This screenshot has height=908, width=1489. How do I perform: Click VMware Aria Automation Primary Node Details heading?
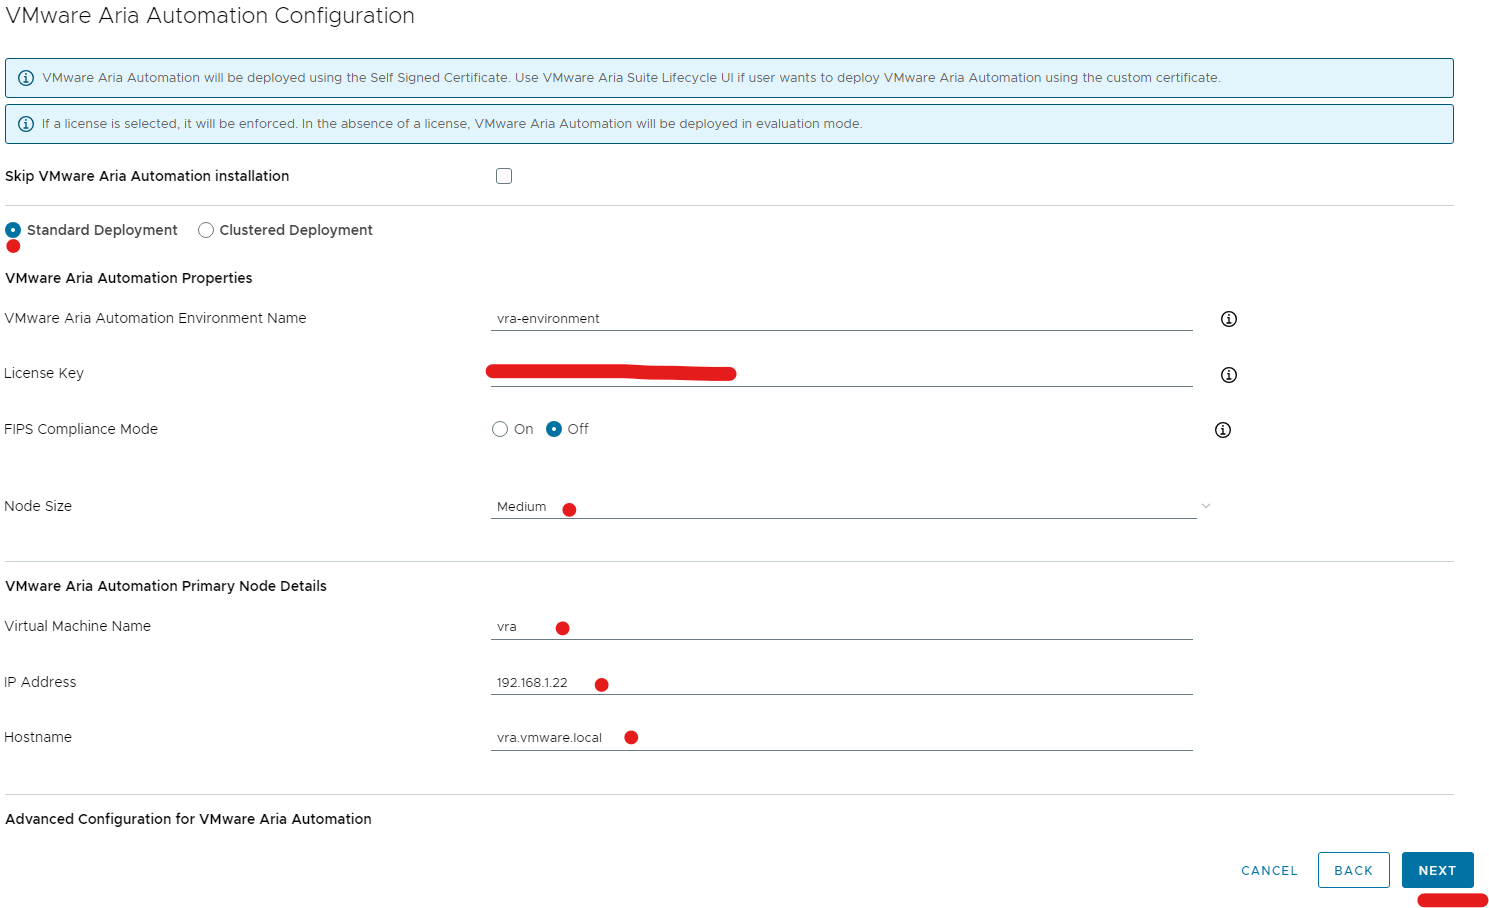(166, 586)
